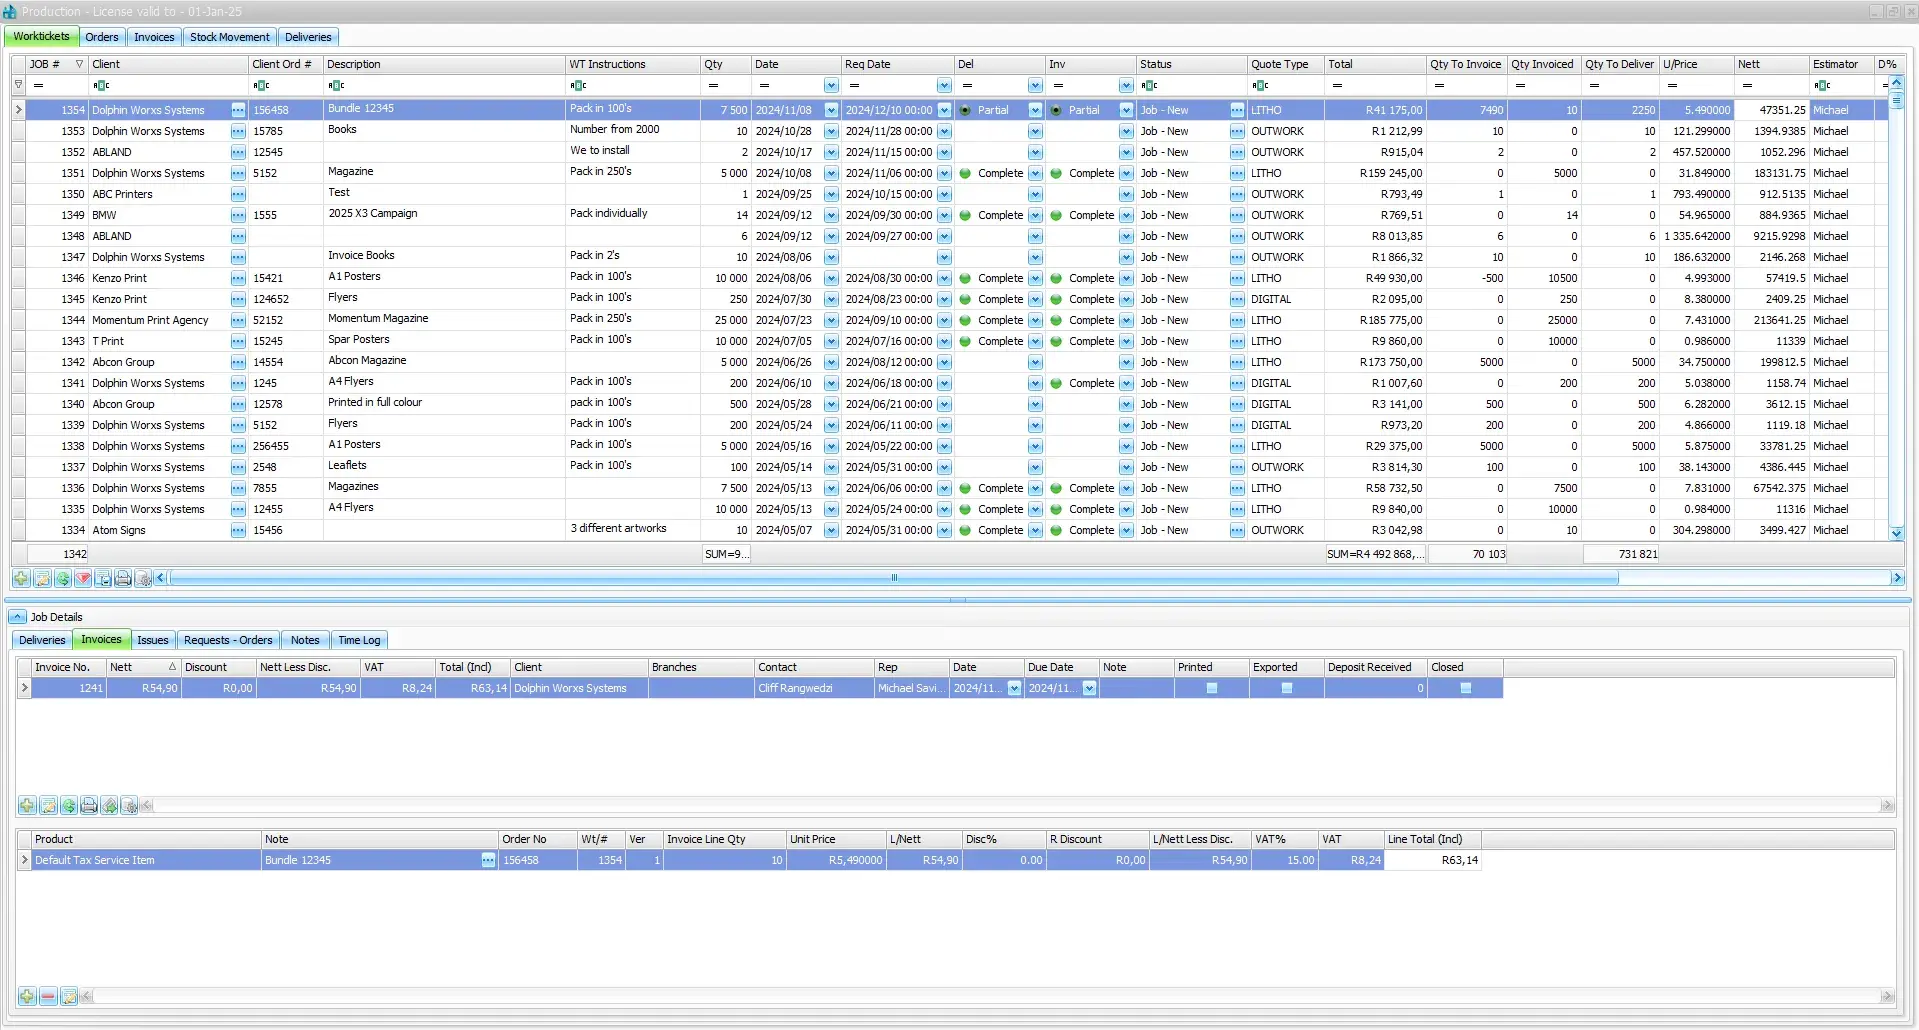Screen dimensions: 1919x1030
Task: Toggle the Closed checkbox for invoice 1241
Action: click(x=1466, y=689)
